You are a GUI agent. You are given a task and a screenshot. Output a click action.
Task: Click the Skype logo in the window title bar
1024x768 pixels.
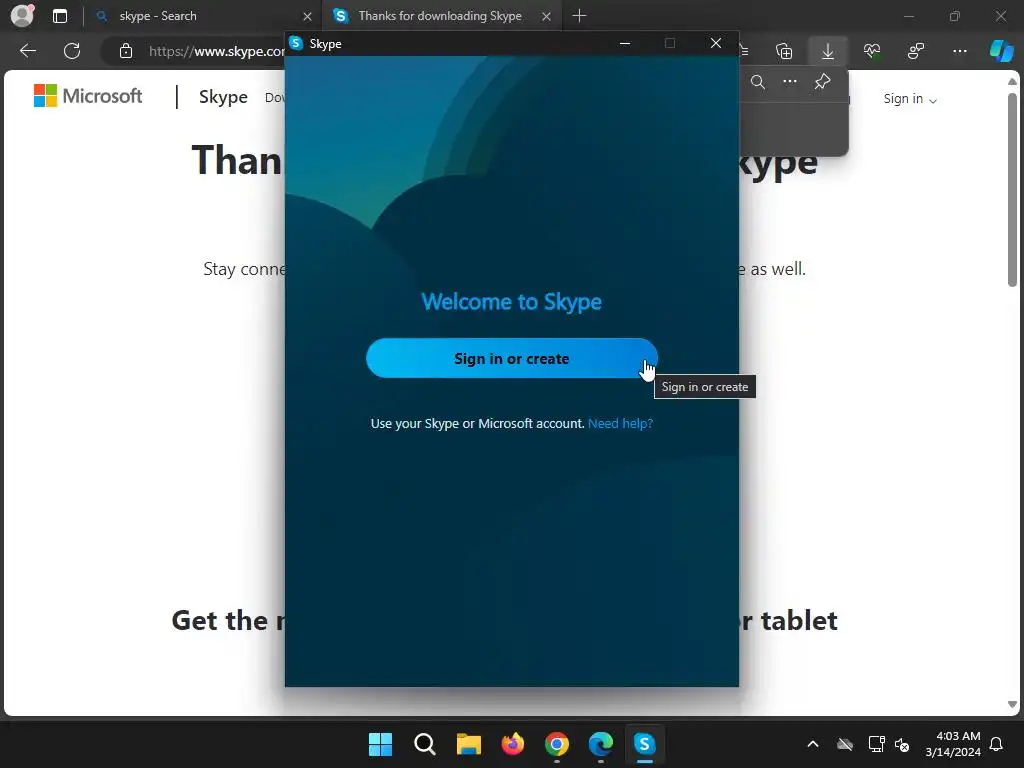(296, 43)
